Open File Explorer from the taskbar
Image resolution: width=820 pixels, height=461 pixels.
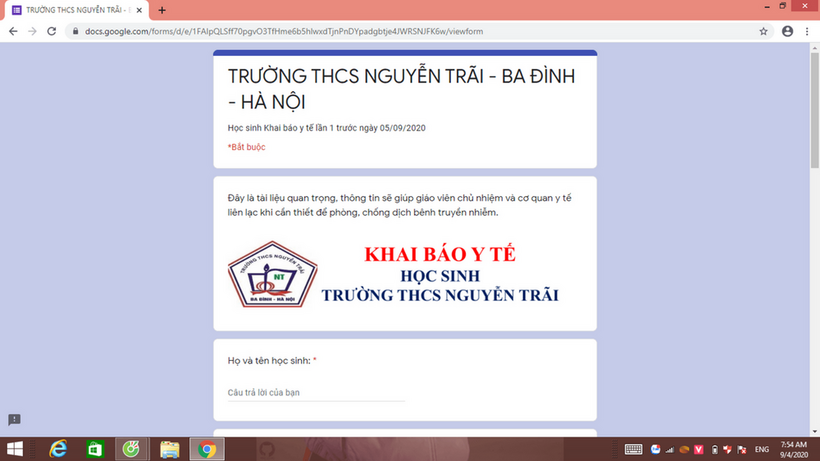[x=169, y=449]
